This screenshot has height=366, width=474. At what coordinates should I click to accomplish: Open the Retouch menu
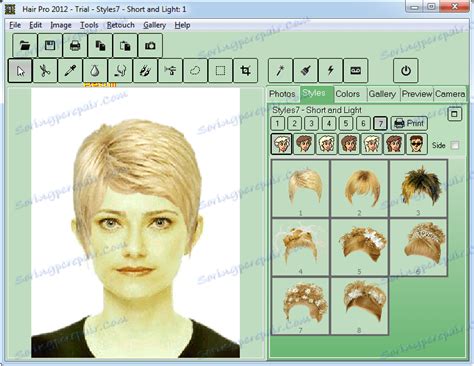(121, 25)
